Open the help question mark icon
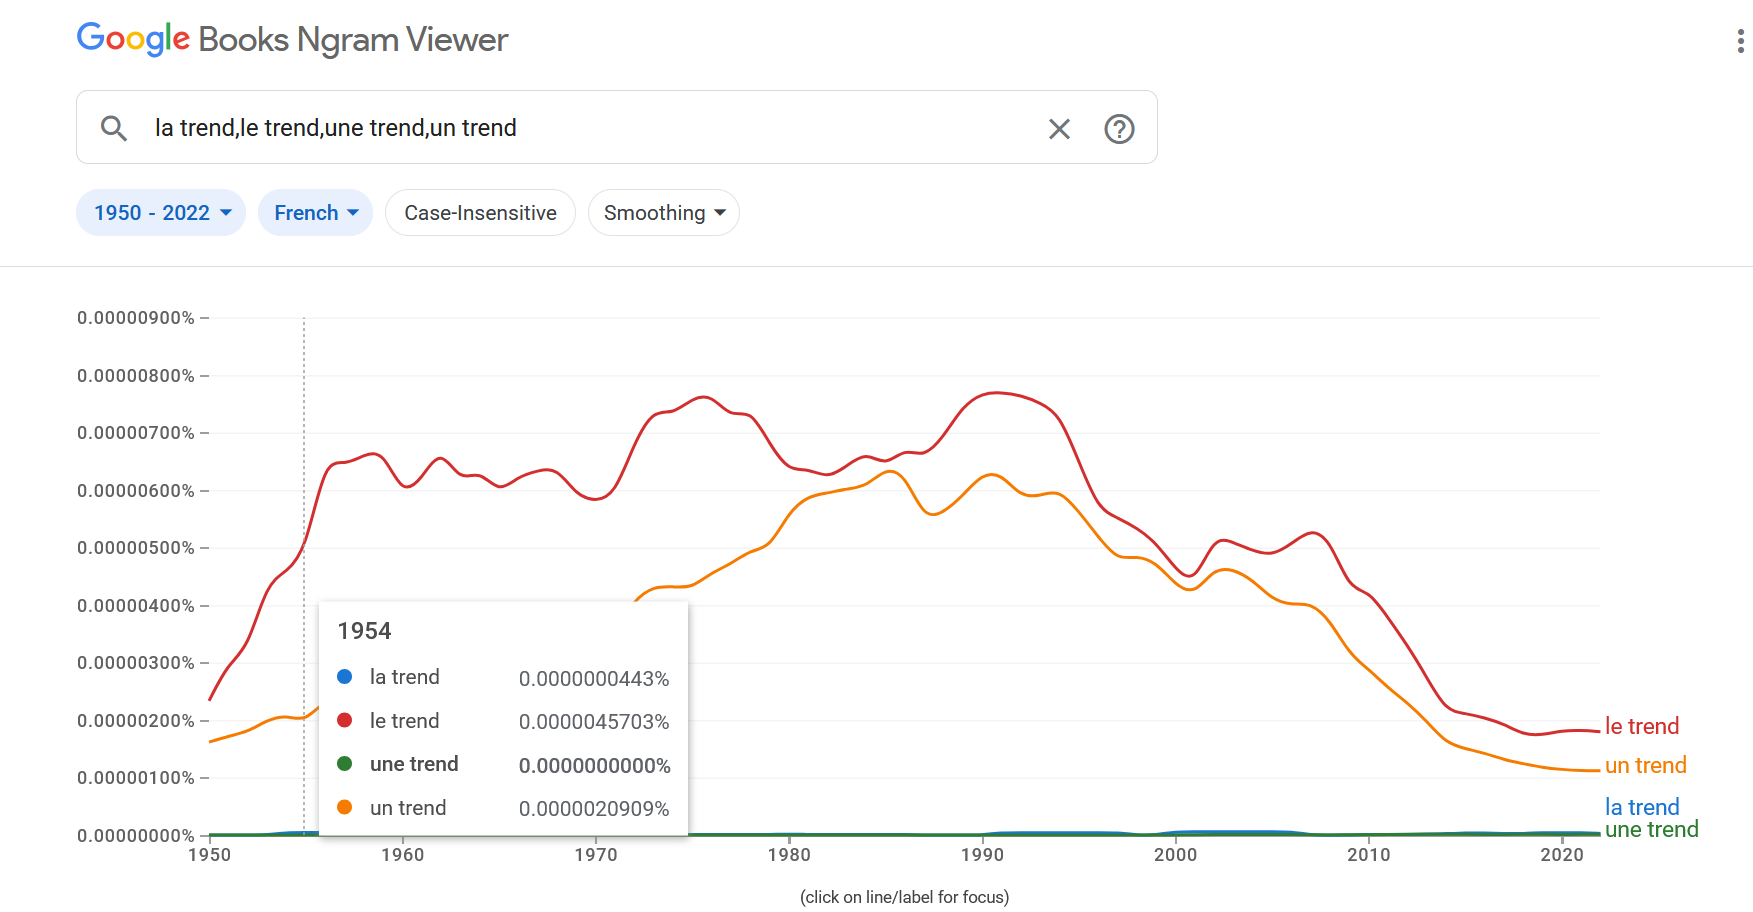 click(x=1119, y=128)
